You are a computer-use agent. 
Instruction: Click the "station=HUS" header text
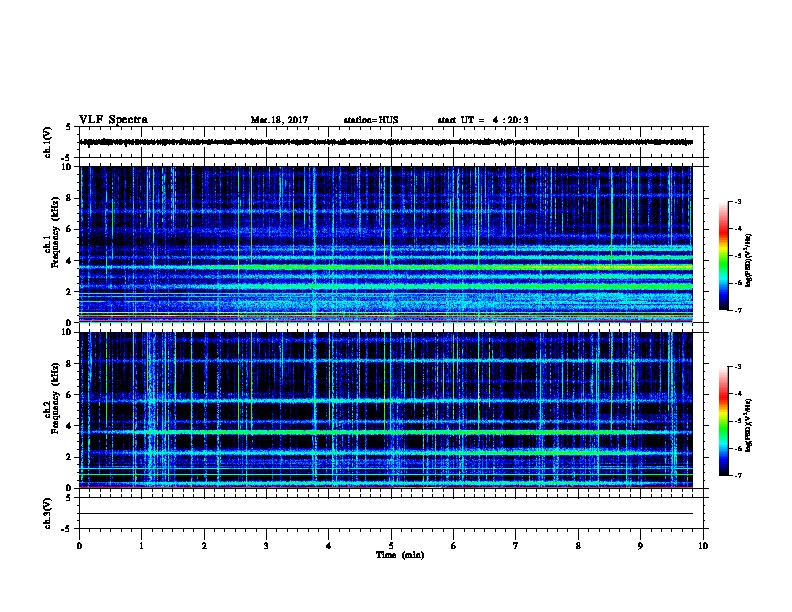(x=371, y=120)
